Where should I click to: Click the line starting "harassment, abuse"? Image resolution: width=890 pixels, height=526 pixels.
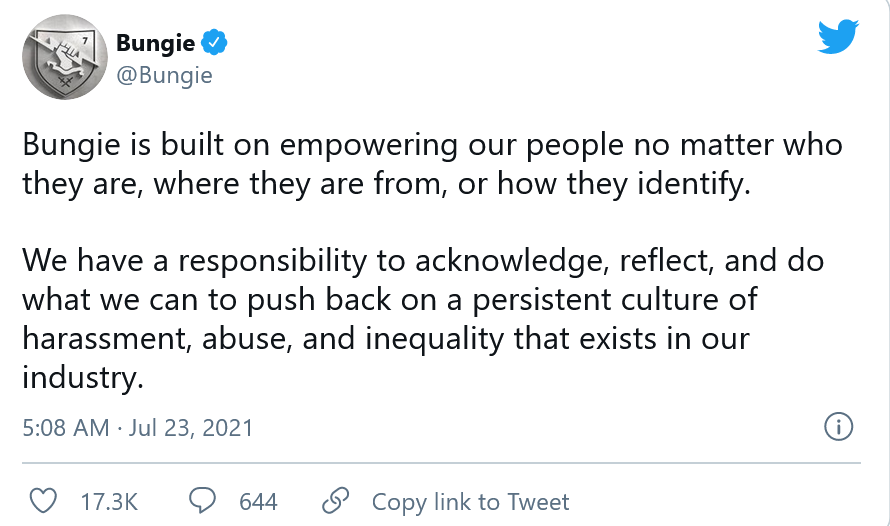click(386, 338)
